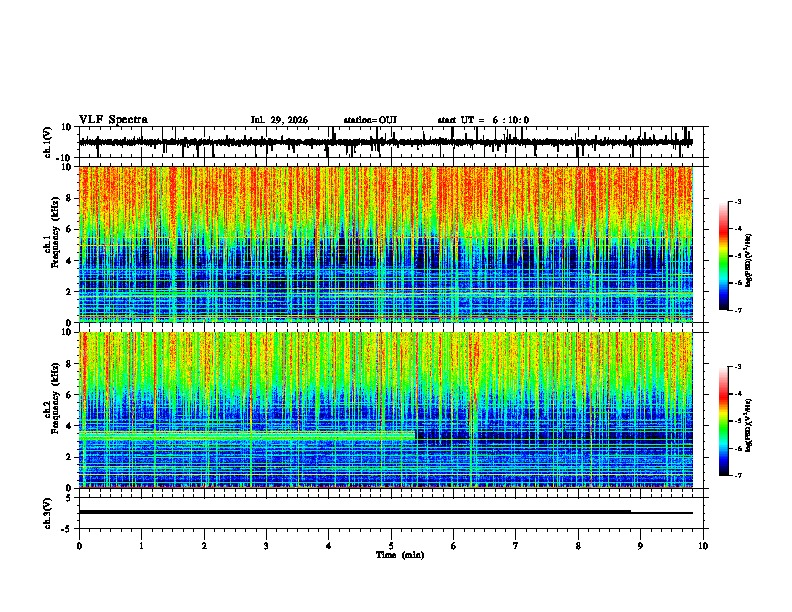Click the "-3" label on ch.2 color bar
Viewport: 792px width, 612px height.
coord(738,367)
